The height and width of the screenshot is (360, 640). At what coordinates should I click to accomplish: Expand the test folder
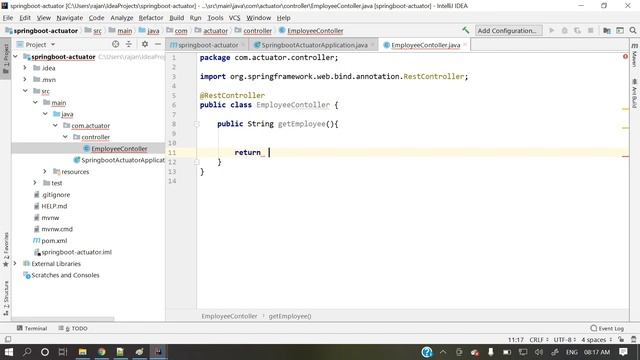(x=35, y=183)
